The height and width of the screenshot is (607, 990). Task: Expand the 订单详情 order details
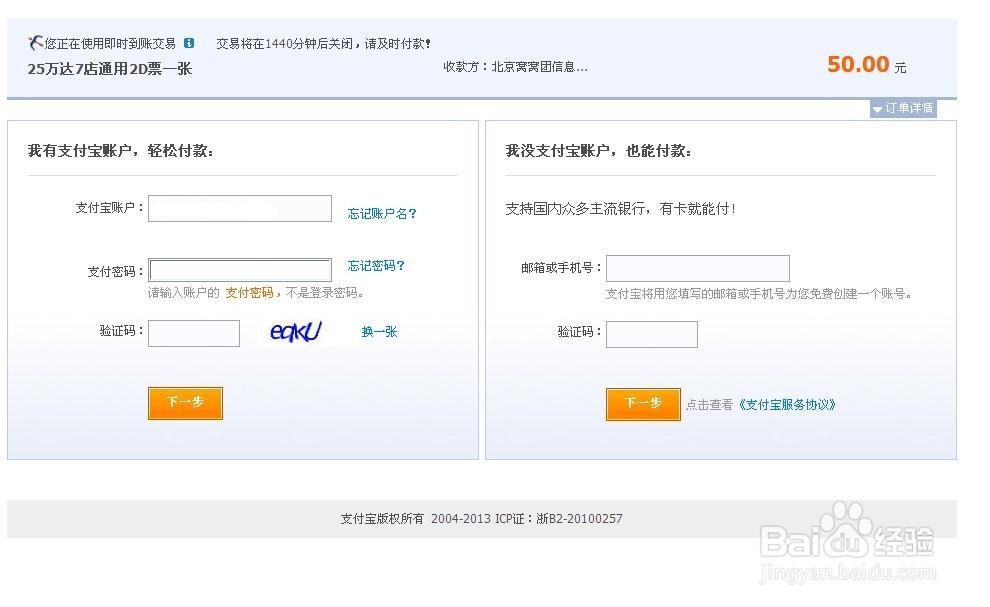903,108
